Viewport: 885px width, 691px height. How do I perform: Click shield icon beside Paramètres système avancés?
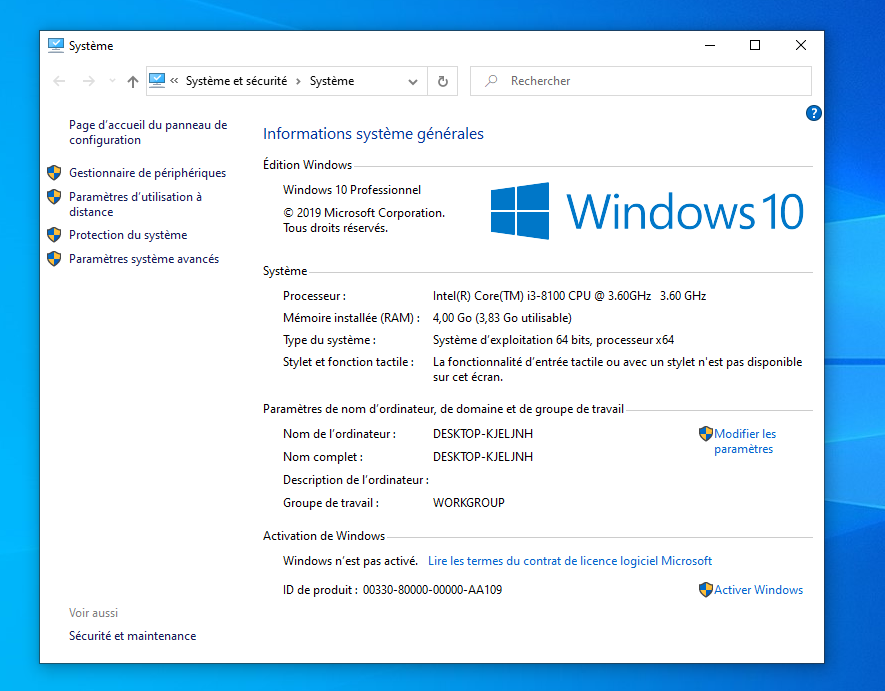[x=54, y=259]
